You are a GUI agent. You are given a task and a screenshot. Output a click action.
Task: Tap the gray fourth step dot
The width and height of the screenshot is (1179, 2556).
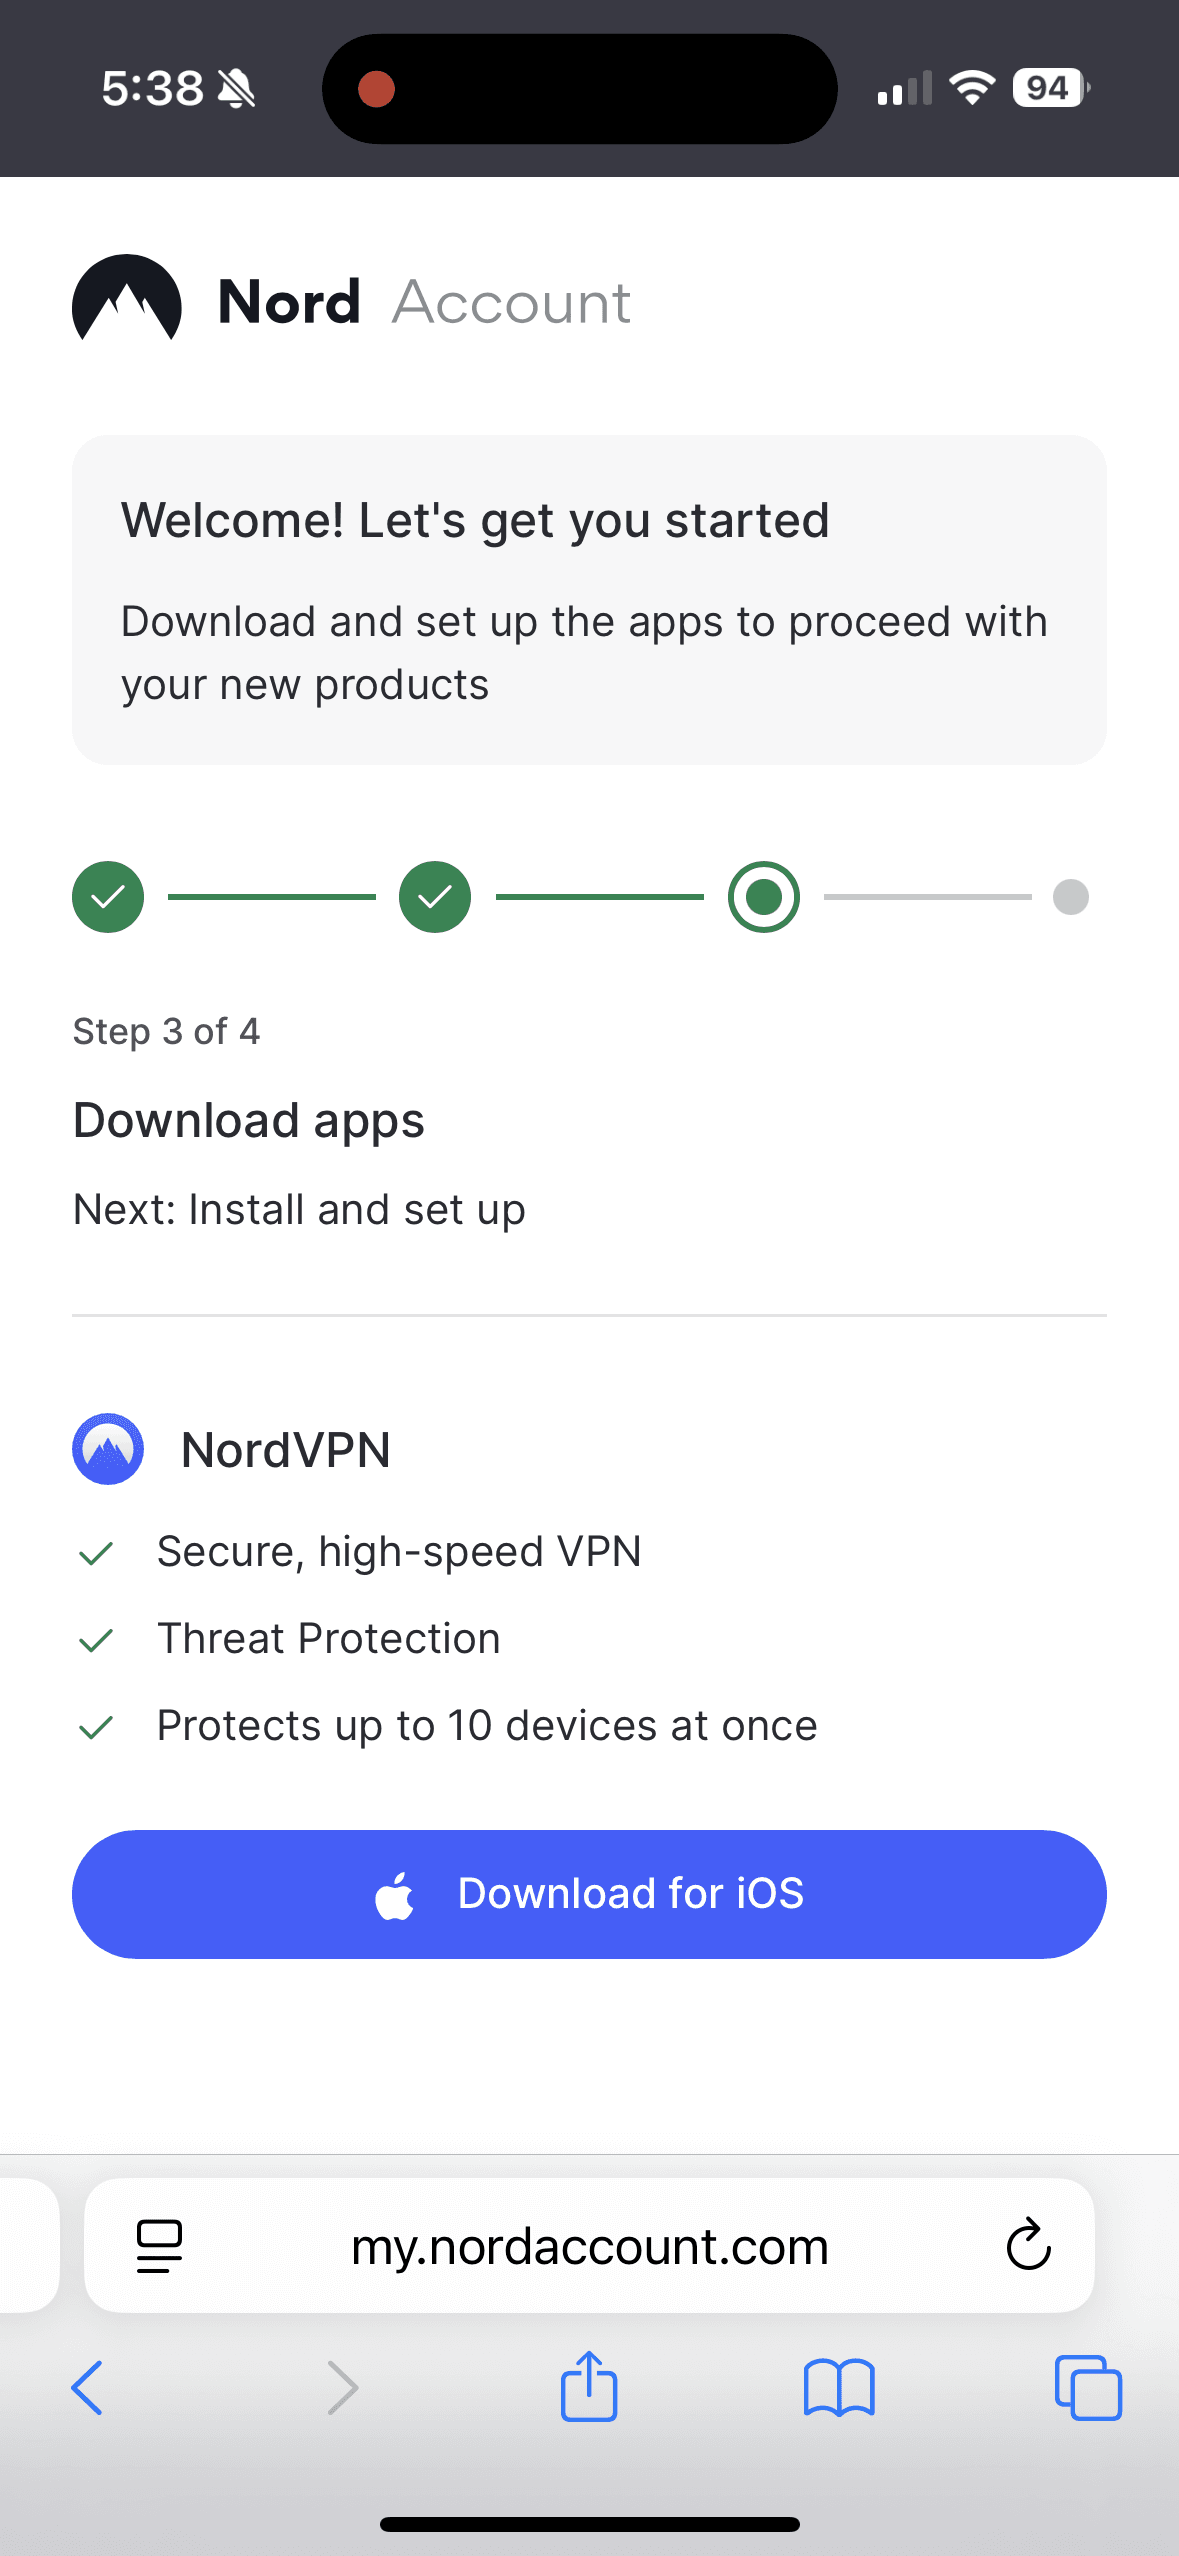(x=1070, y=897)
